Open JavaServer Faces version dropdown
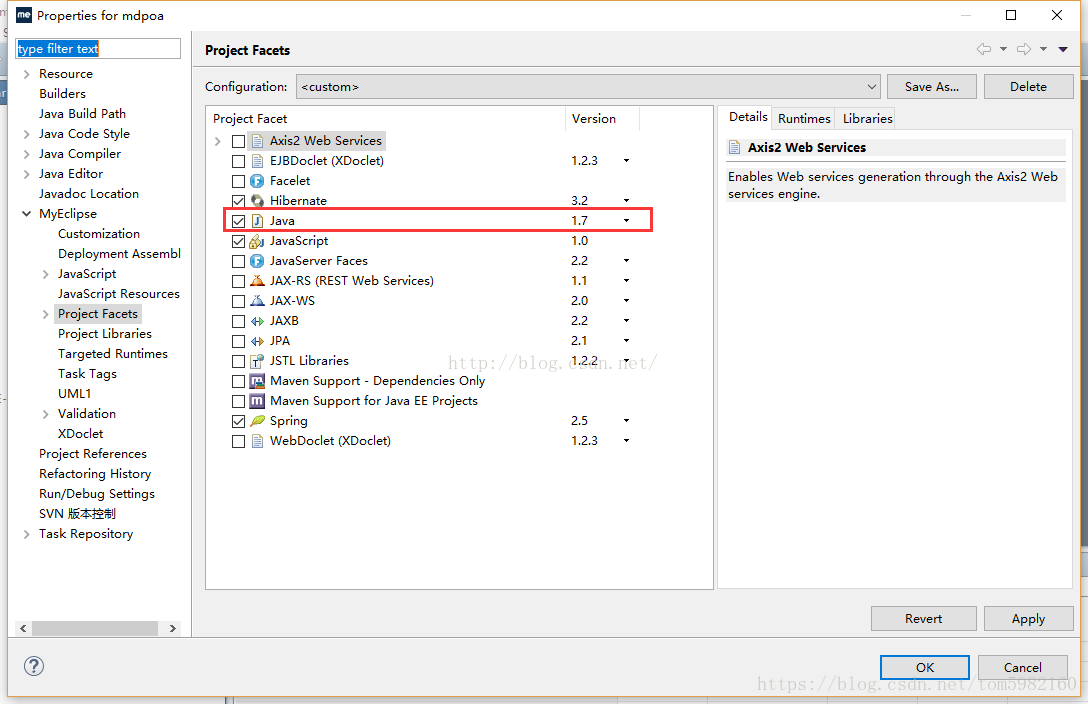This screenshot has height=704, width=1088. (x=626, y=261)
